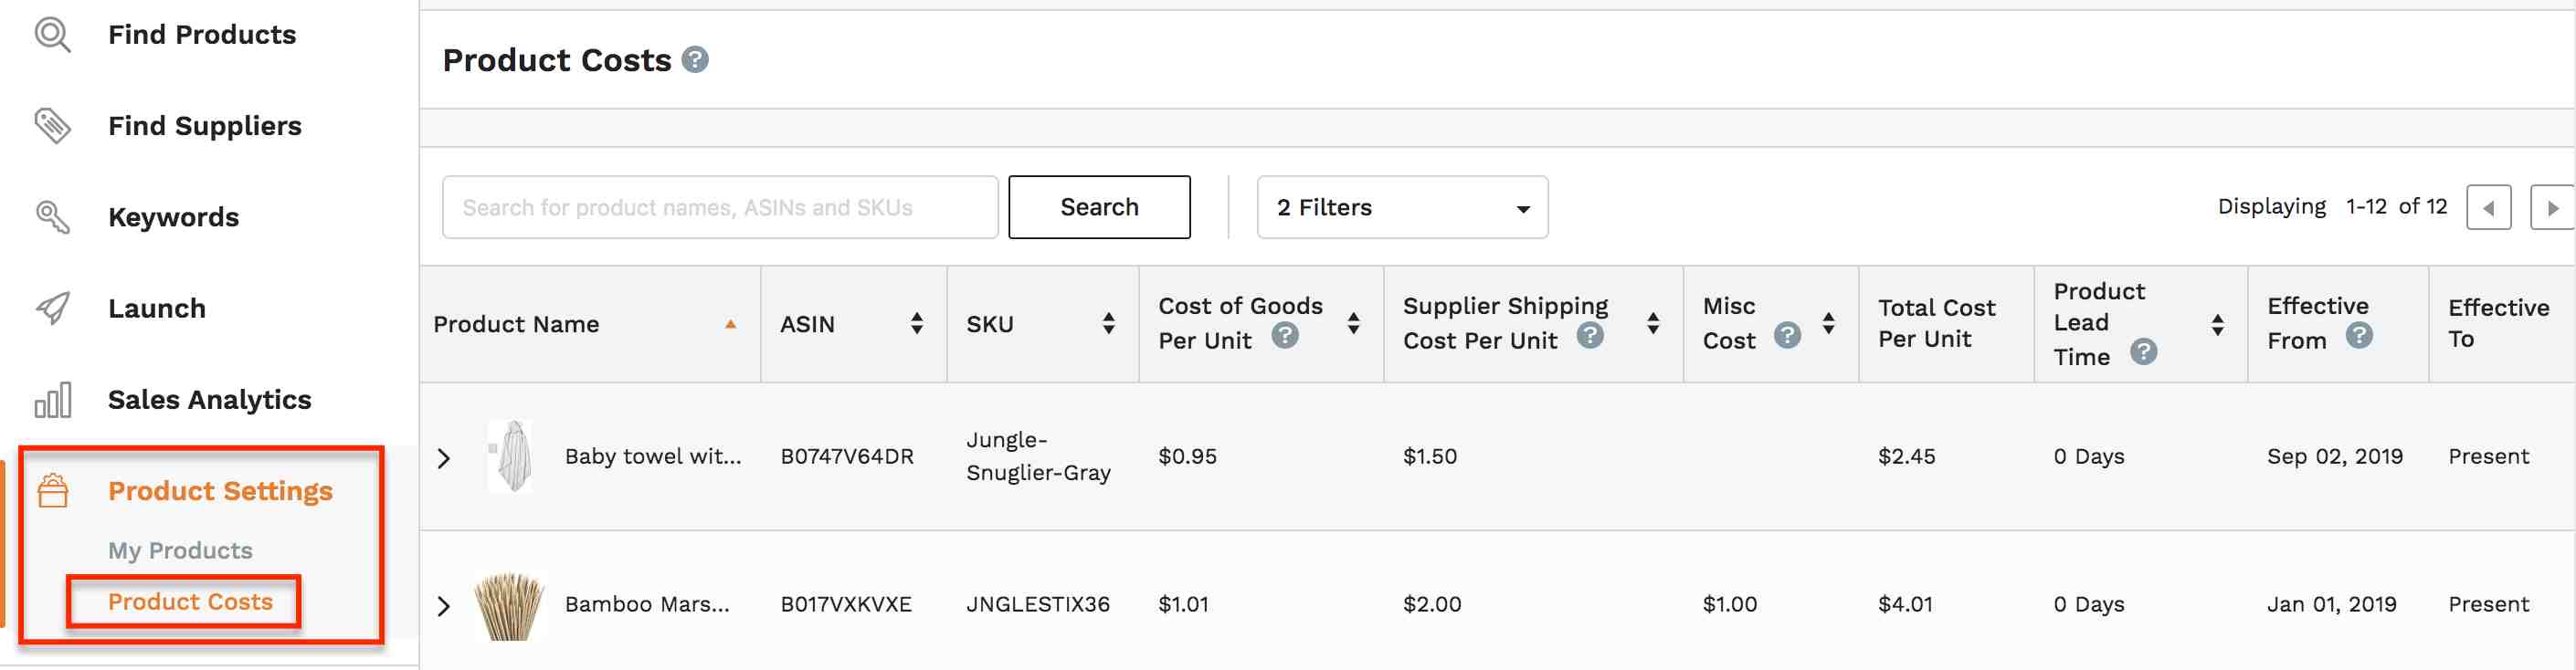The height and width of the screenshot is (670, 2576).
Task: Click the Launch paper plane icon
Action: 53,308
